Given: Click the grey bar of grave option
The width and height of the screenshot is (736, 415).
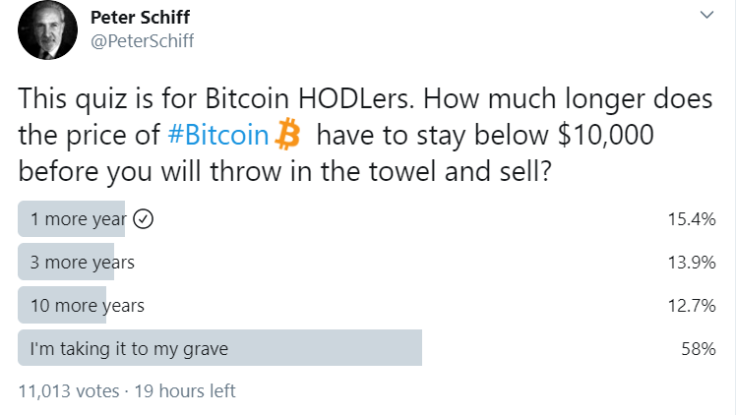Looking at the screenshot, I should [220, 348].
